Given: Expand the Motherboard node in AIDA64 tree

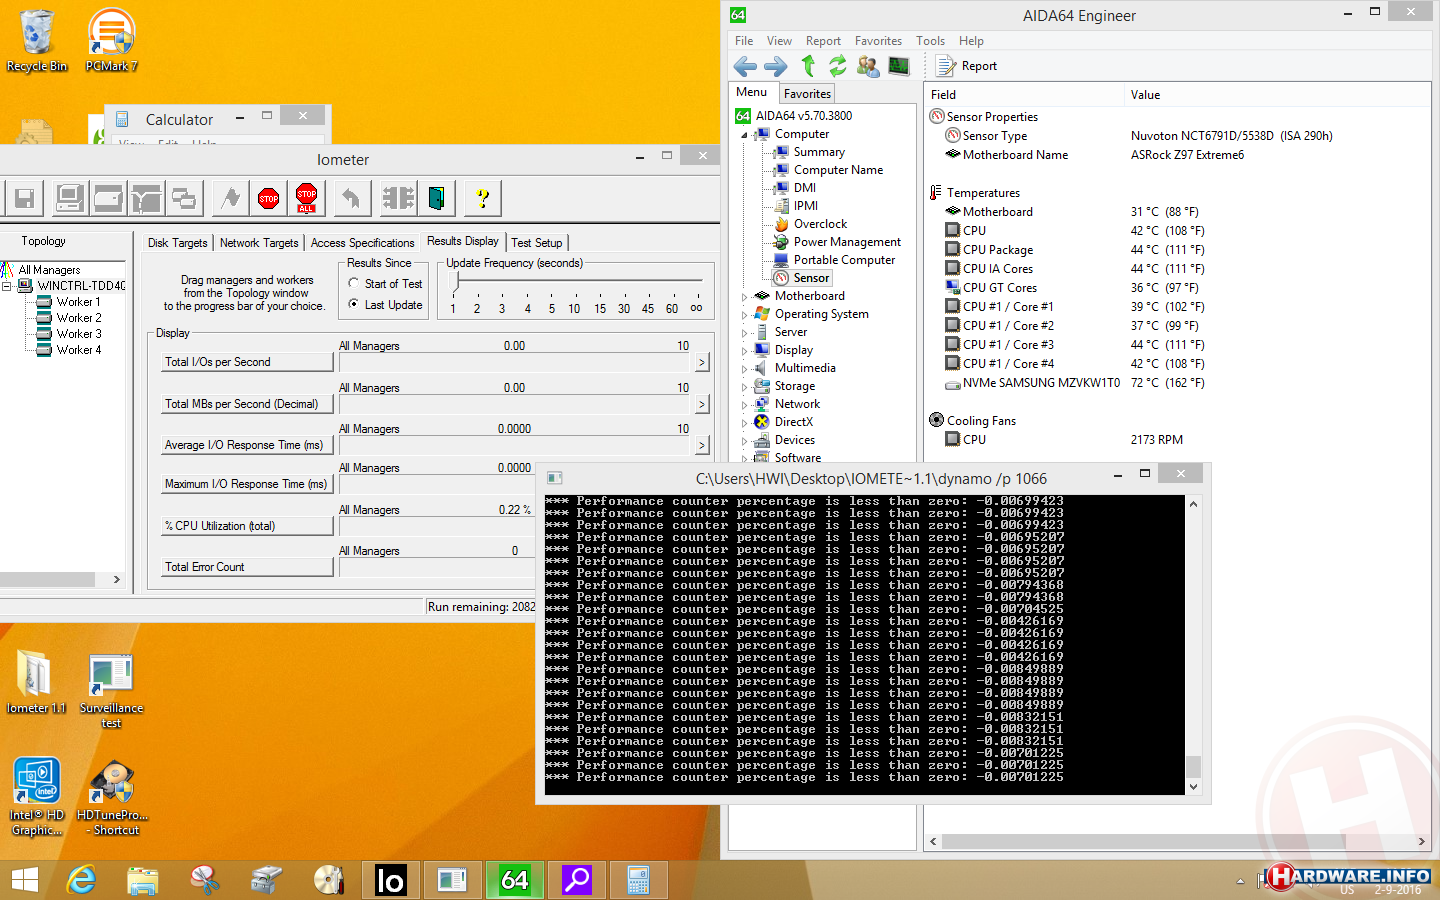Looking at the screenshot, I should (744, 297).
